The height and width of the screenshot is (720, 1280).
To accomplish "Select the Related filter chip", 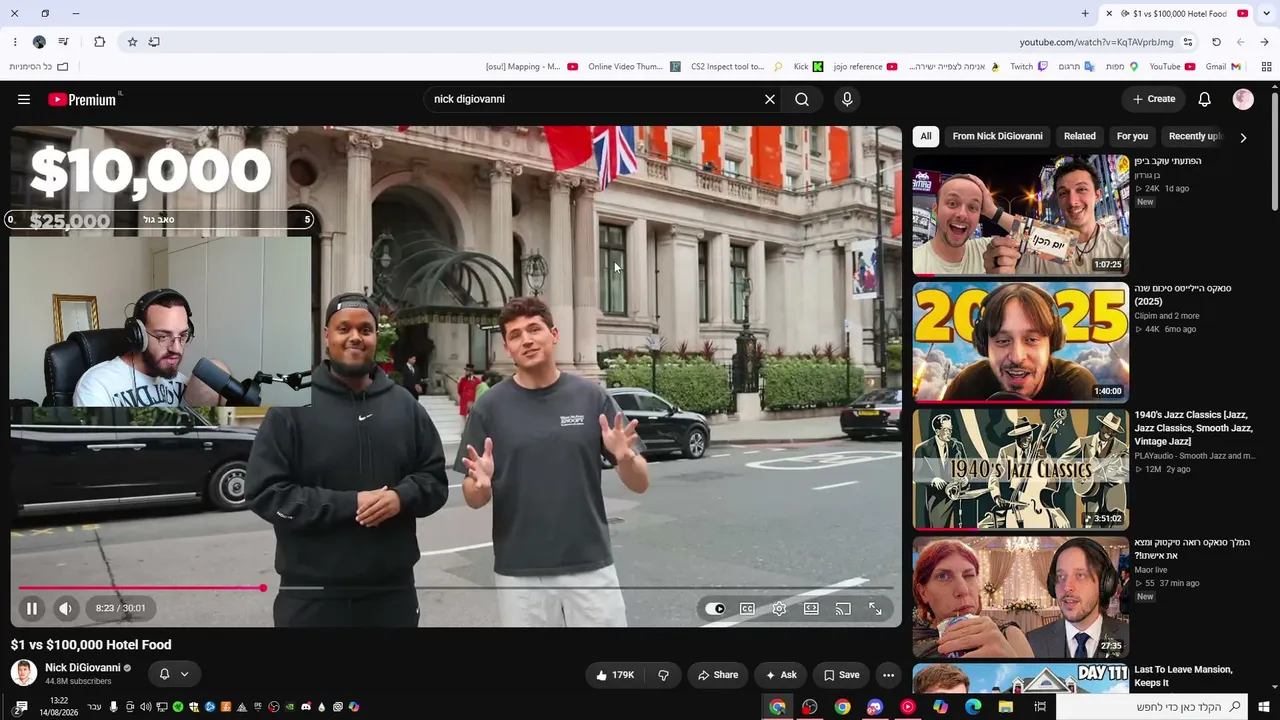I will (x=1080, y=136).
